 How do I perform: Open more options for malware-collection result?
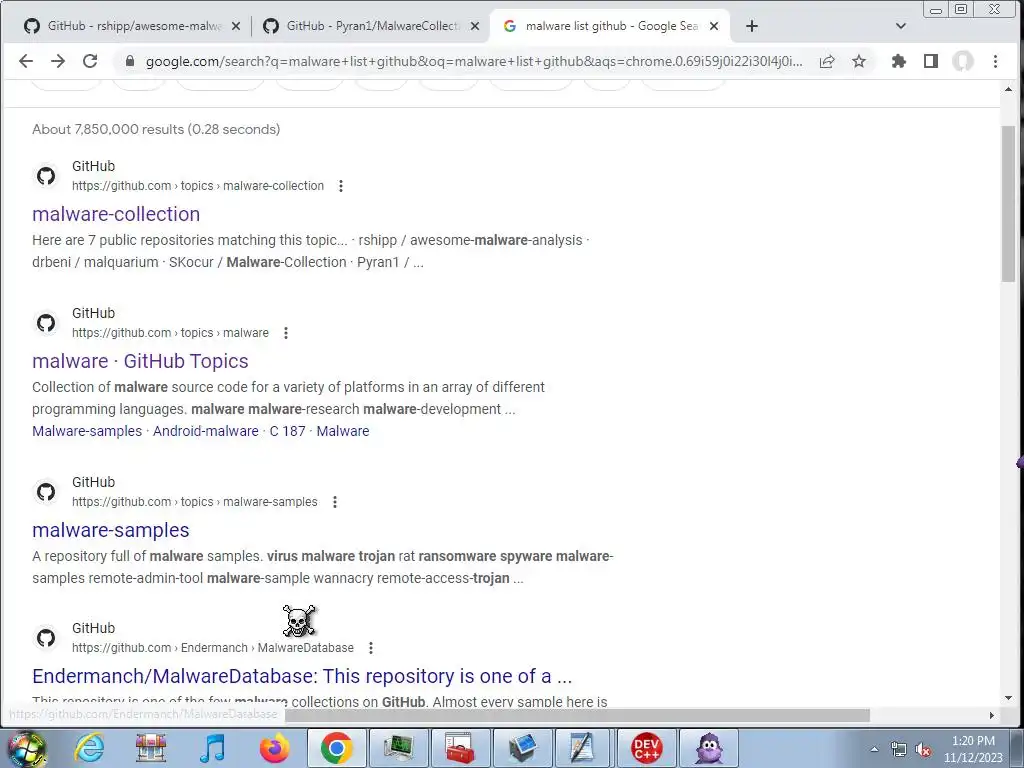point(340,186)
